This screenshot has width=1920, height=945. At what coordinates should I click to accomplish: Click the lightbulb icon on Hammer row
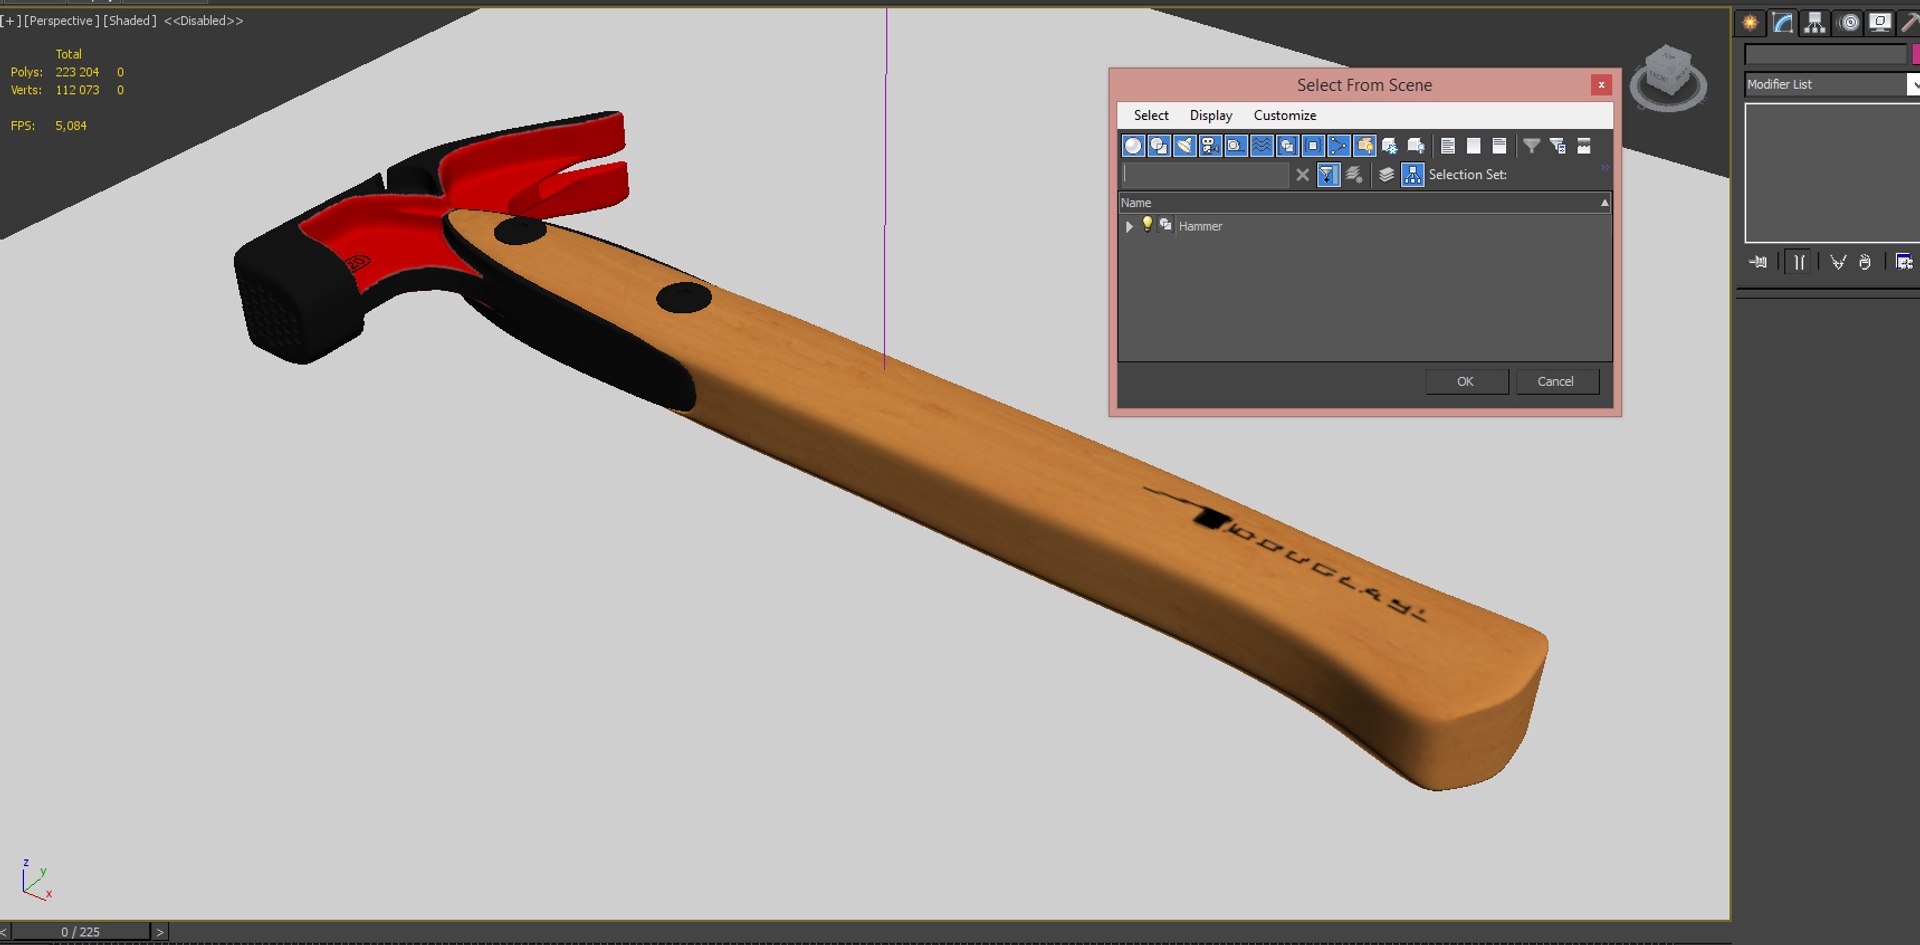tap(1147, 225)
